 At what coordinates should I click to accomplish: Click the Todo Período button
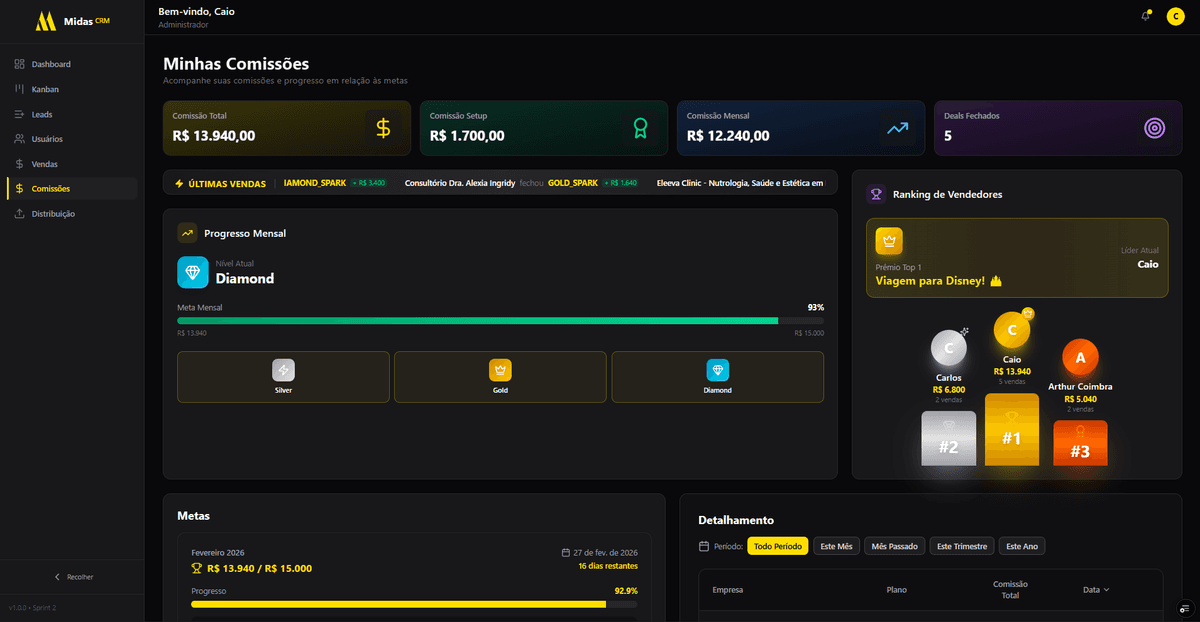[x=778, y=546]
